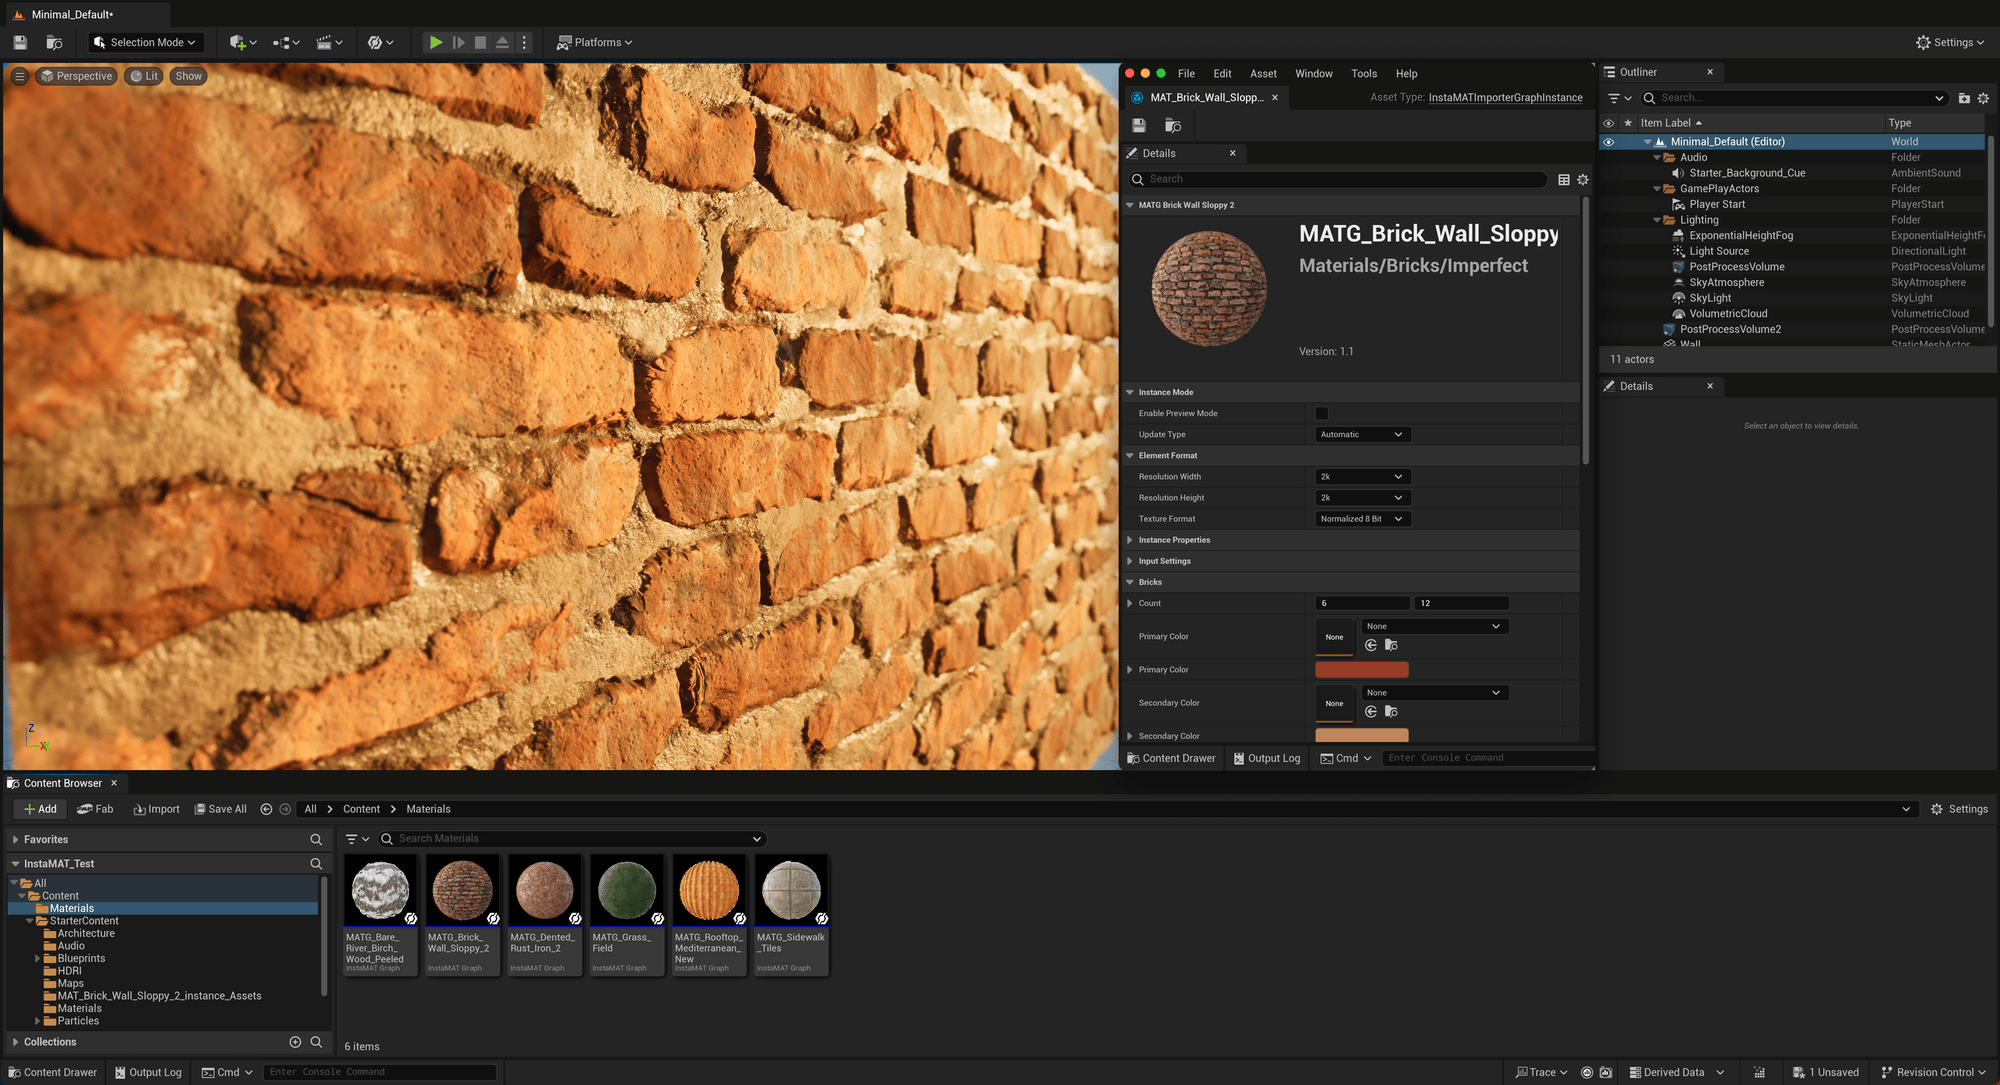The height and width of the screenshot is (1085, 2000).
Task: Click the Stop simulation button
Action: coord(480,42)
